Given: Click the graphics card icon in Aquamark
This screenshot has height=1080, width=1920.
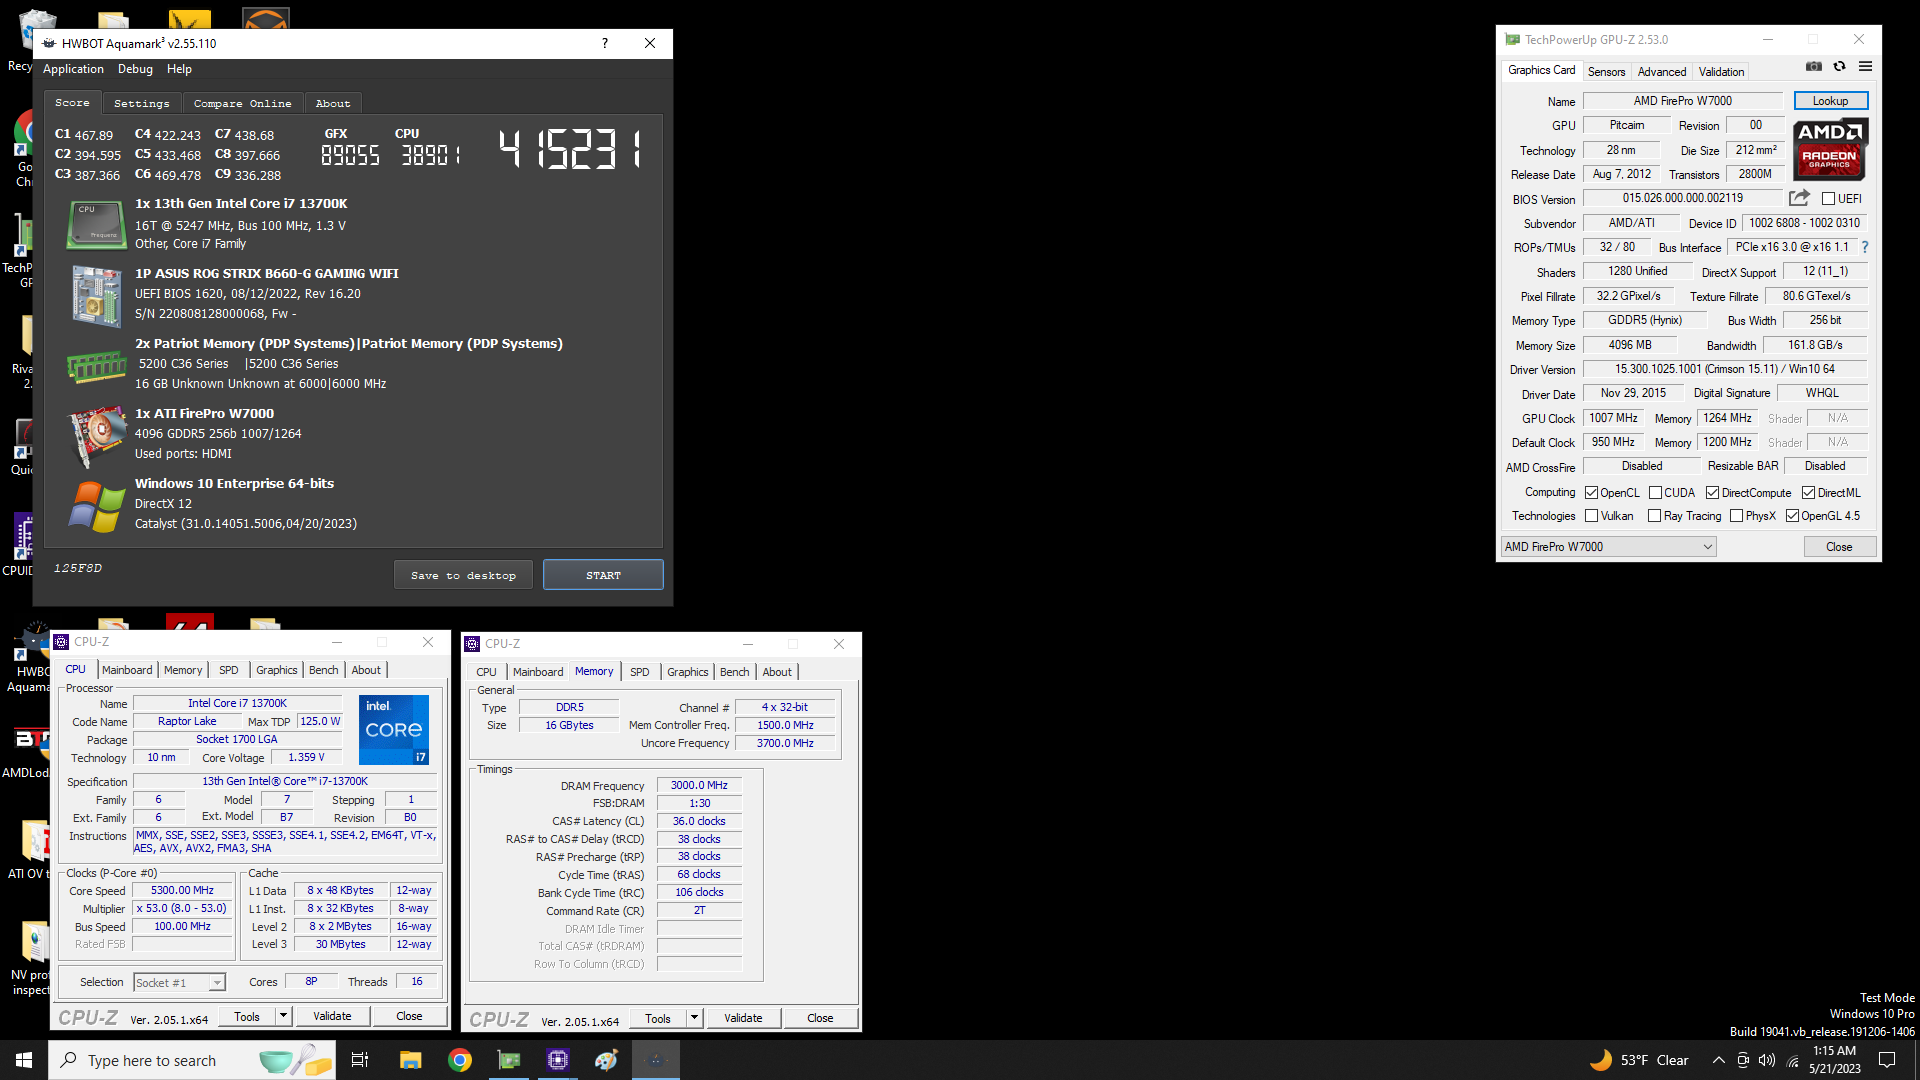Looking at the screenshot, I should coord(96,437).
